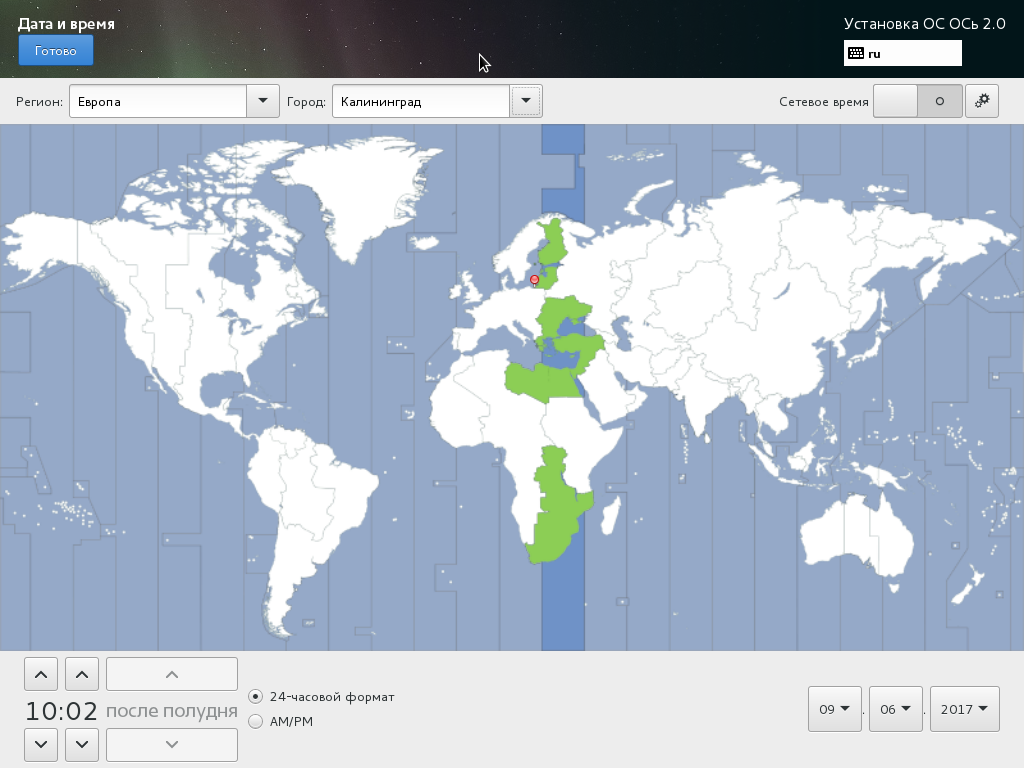Image resolution: width=1024 pixels, height=768 pixels.
Task: Open the day dropdown showing 09
Action: tap(835, 709)
